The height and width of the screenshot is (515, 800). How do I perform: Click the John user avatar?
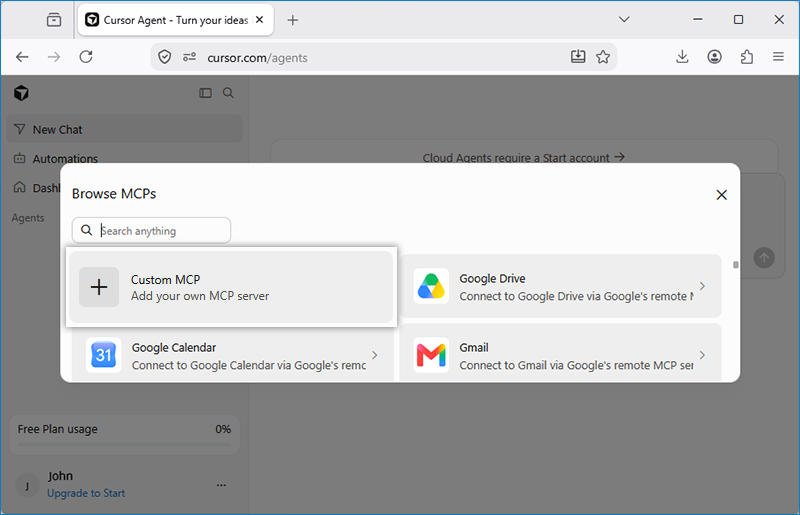coord(27,485)
